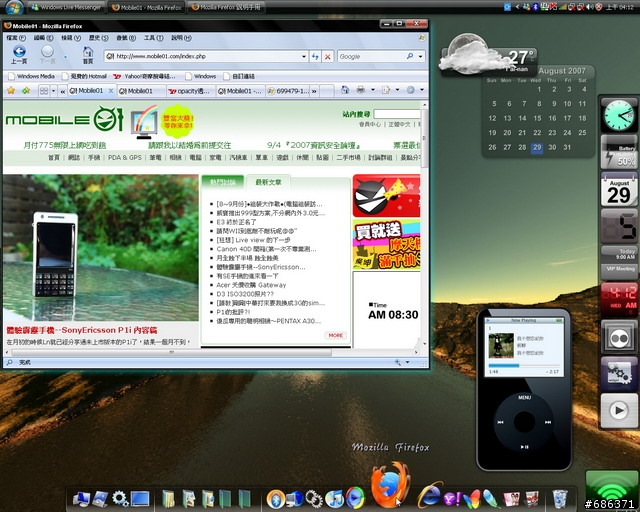Open Windows Live Messenger butterfly dock icon
The height and width of the screenshot is (512, 640).
tap(471, 499)
